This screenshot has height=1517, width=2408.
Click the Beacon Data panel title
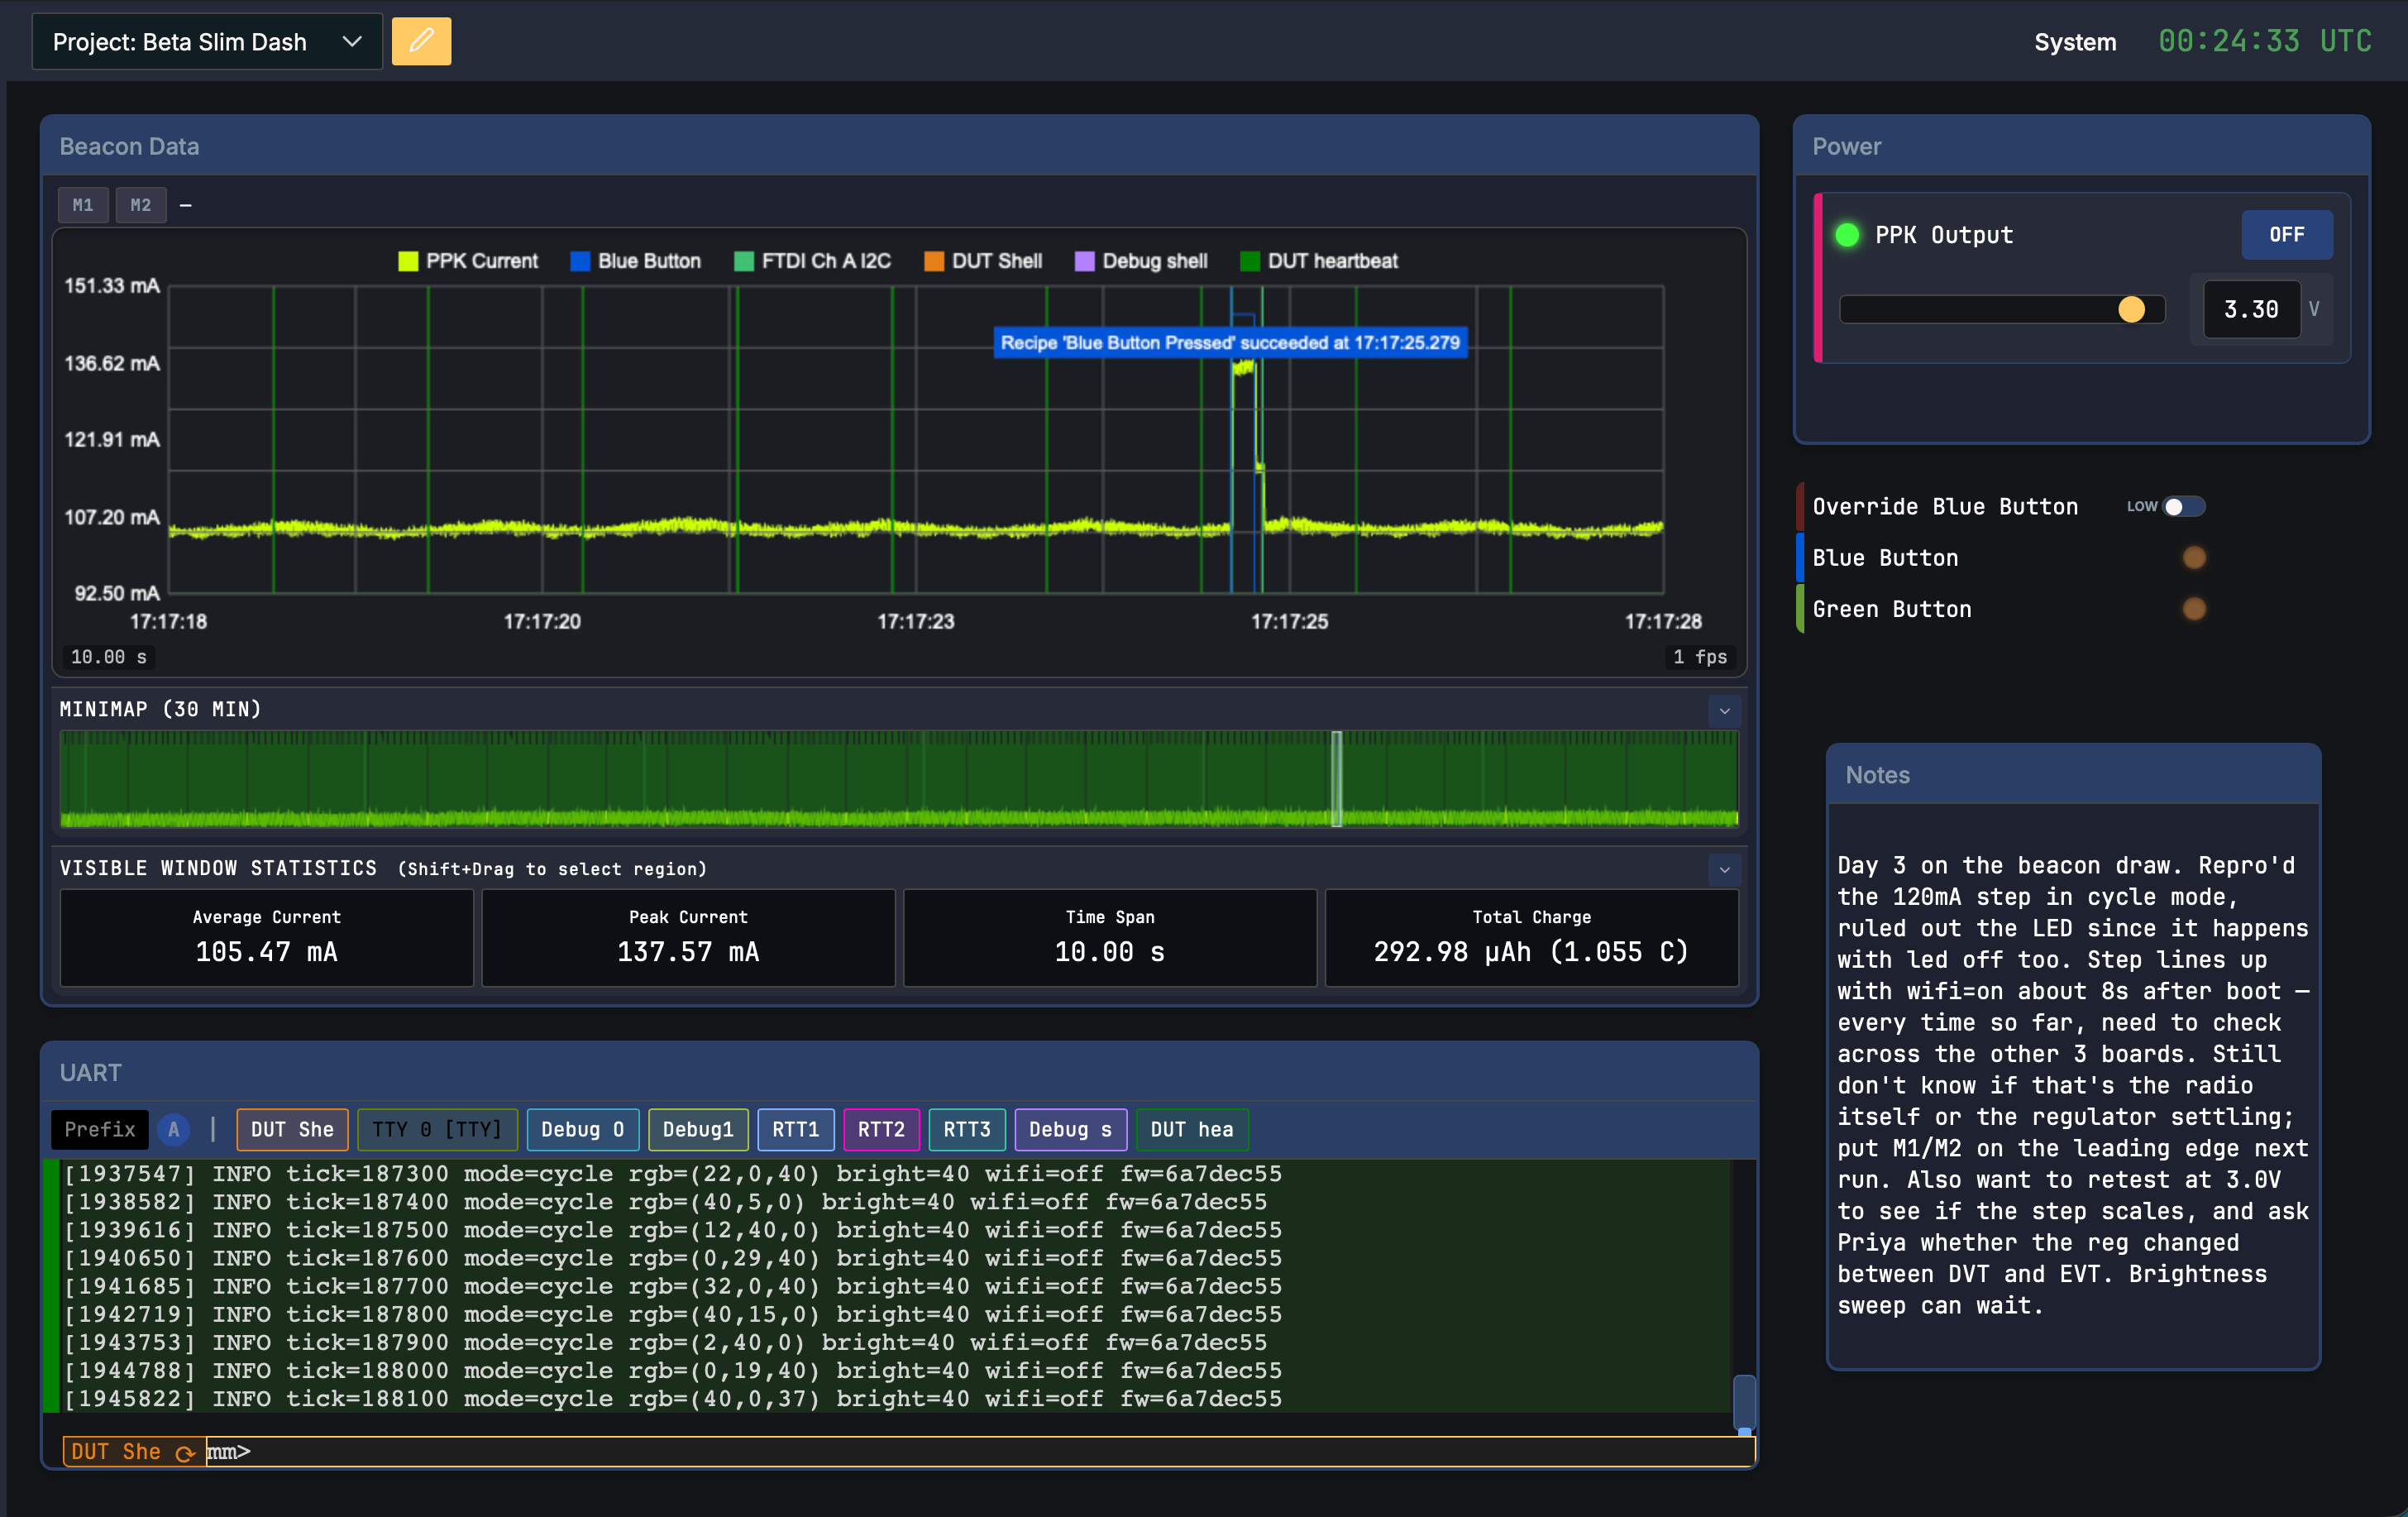coord(129,147)
